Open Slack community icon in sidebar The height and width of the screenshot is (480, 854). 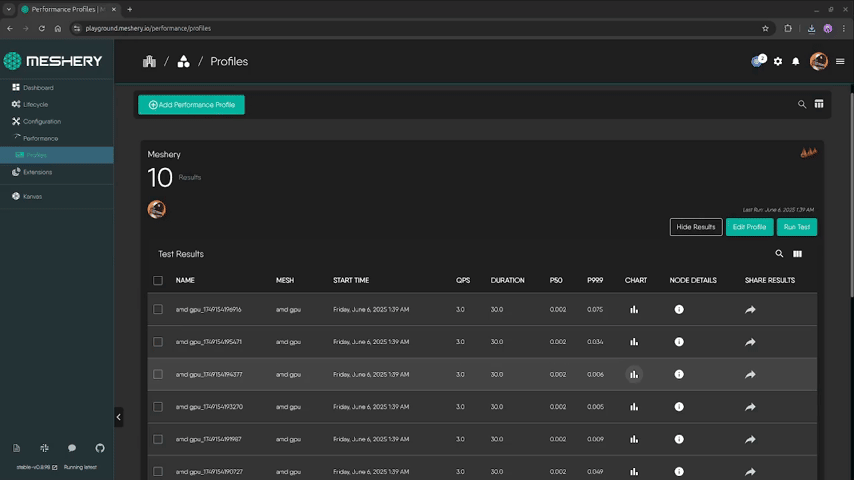tap(44, 448)
